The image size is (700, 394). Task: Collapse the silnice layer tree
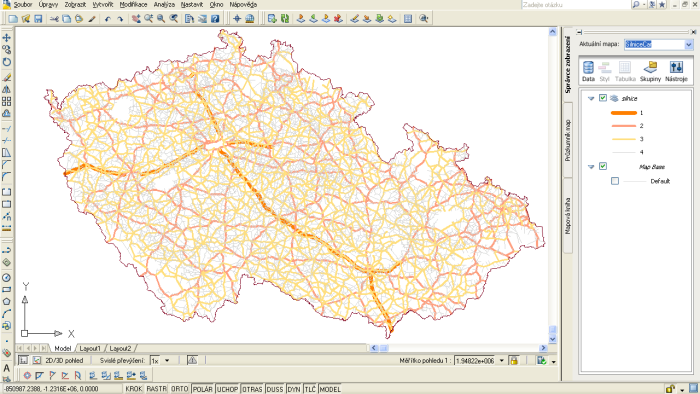pyautogui.click(x=591, y=99)
